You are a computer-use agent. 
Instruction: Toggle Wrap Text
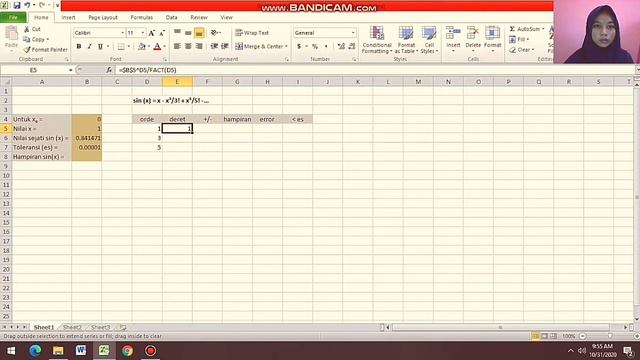tap(252, 33)
